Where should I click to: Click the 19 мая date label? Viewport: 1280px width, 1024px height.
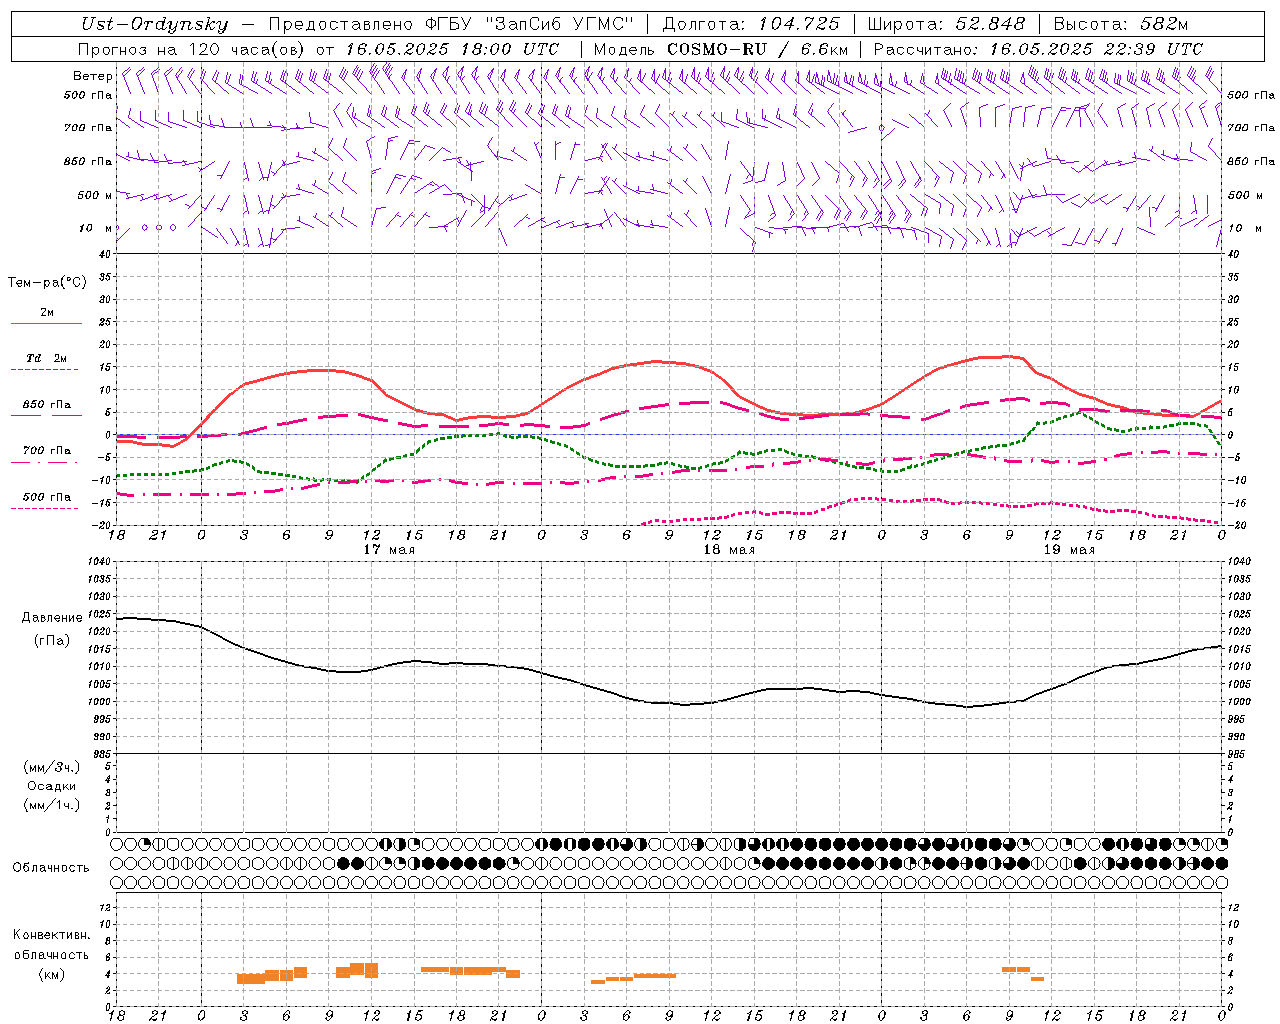click(x=1069, y=550)
